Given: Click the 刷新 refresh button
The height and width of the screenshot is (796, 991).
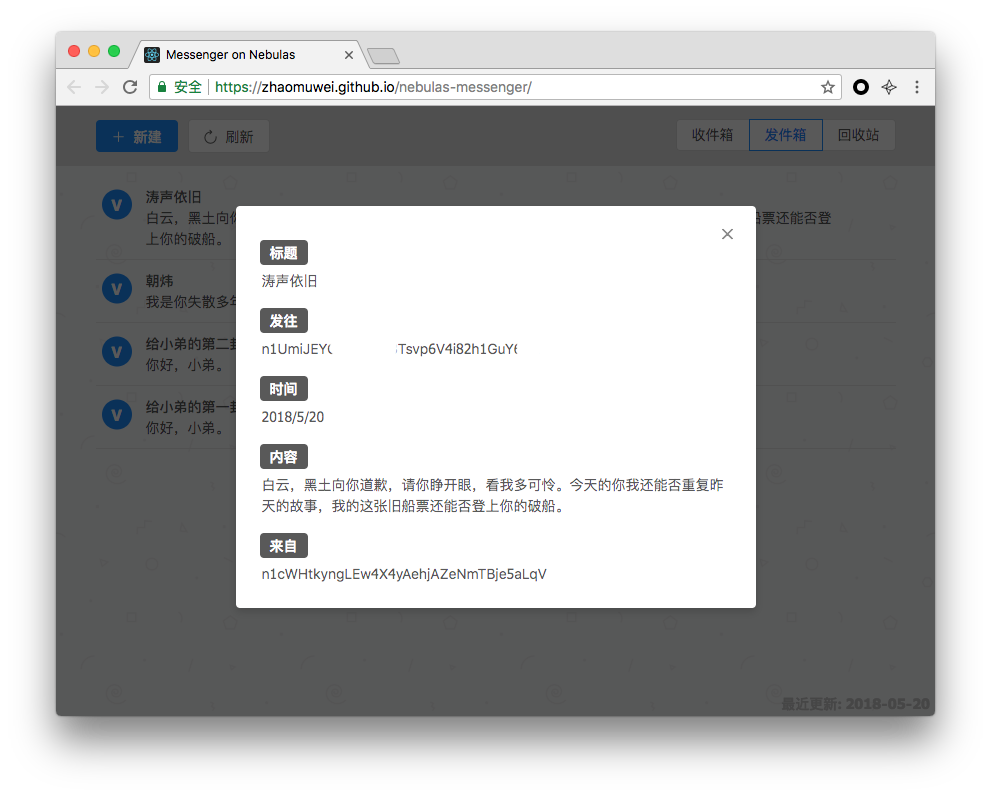Looking at the screenshot, I should click(229, 137).
